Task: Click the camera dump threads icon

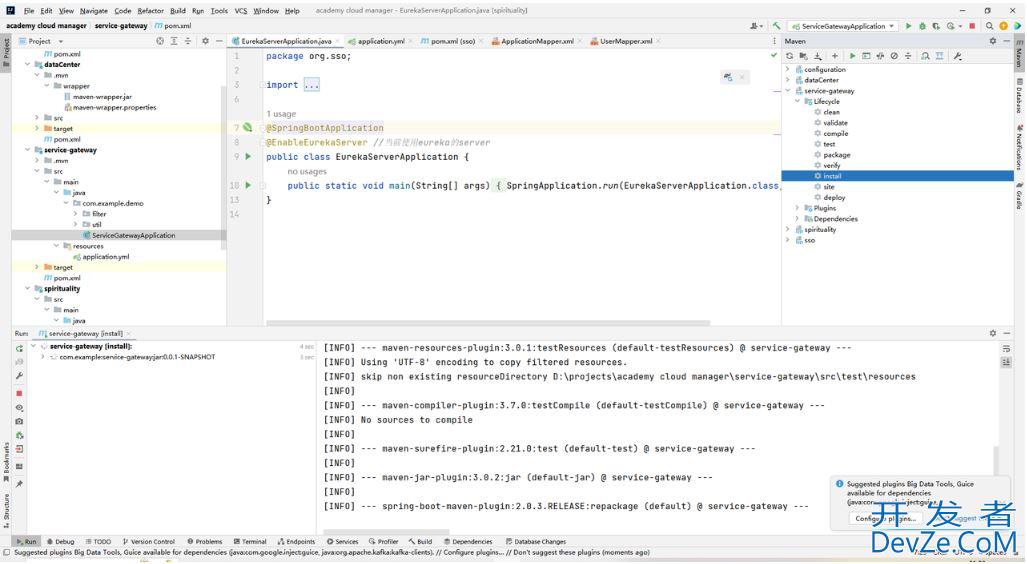Action: pos(19,421)
